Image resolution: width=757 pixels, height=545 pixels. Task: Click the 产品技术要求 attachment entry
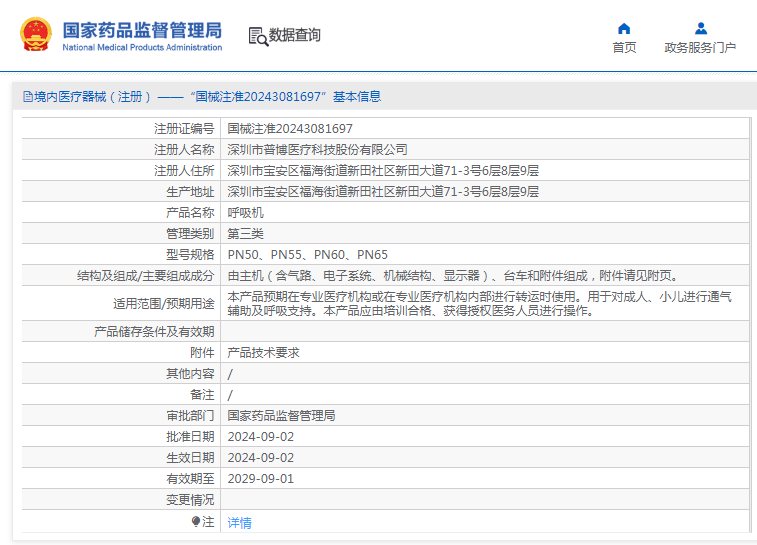pyautogui.click(x=263, y=353)
